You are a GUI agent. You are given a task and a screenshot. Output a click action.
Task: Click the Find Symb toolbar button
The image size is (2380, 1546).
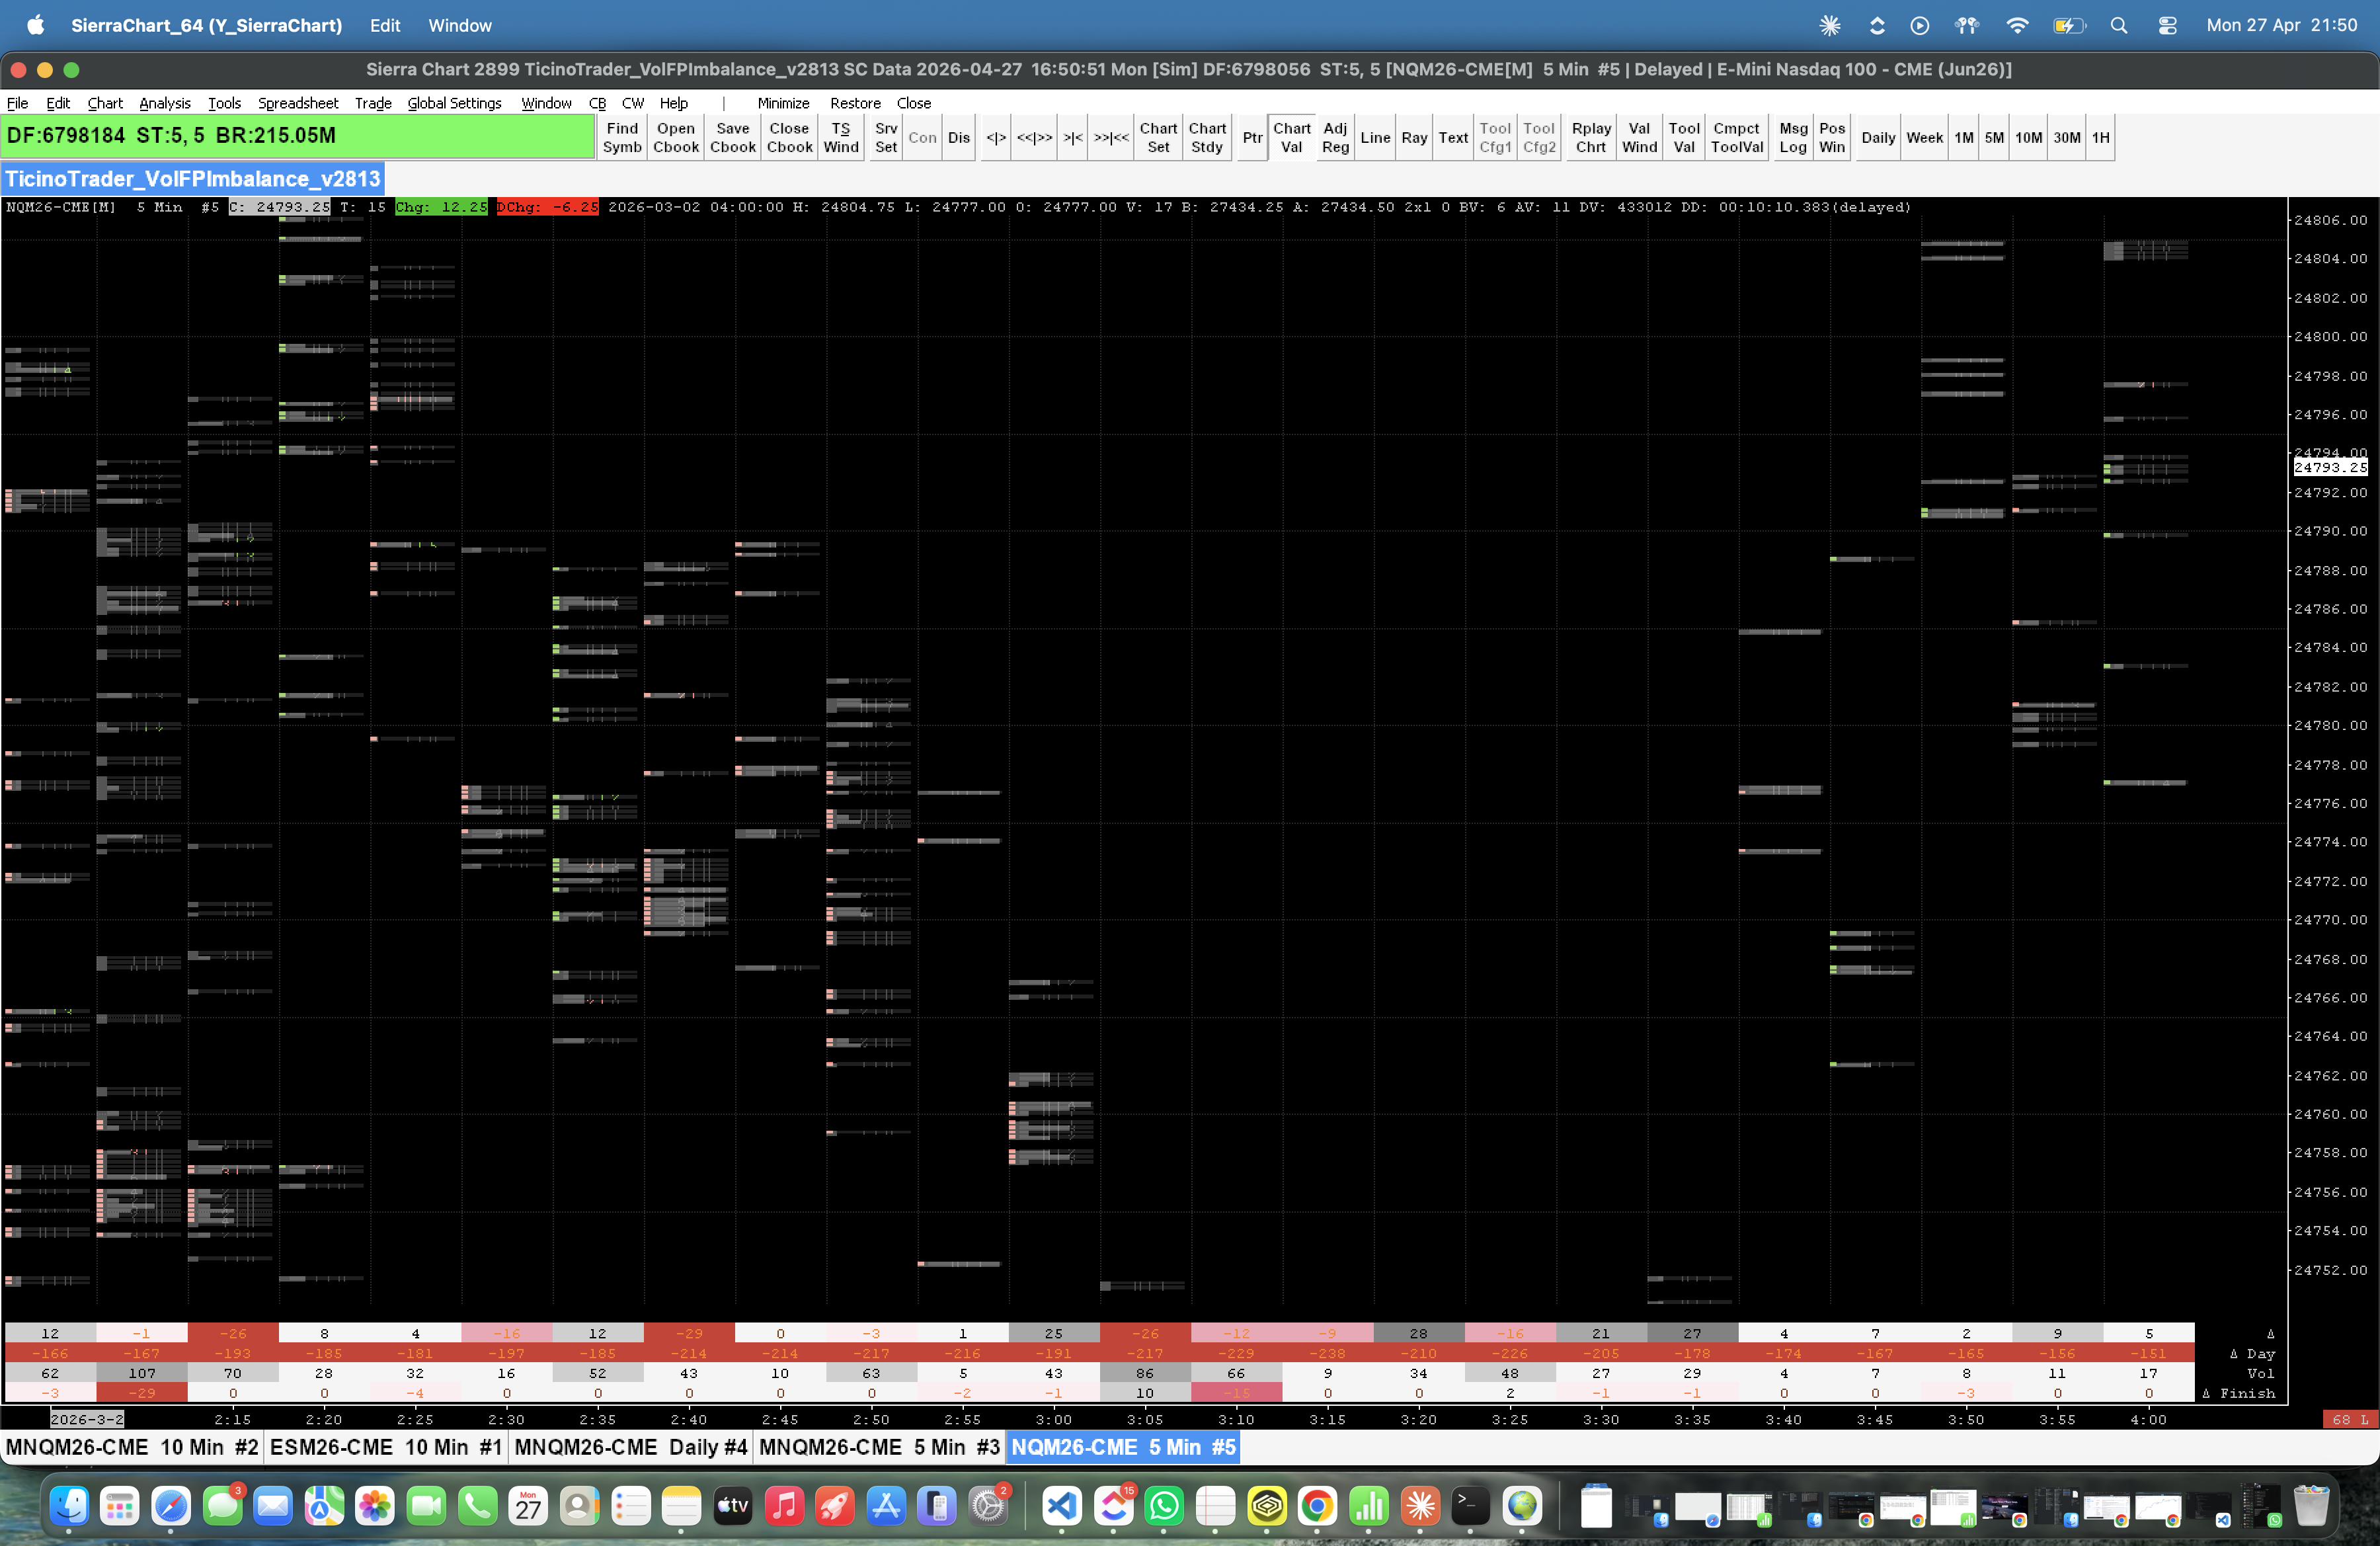point(621,137)
